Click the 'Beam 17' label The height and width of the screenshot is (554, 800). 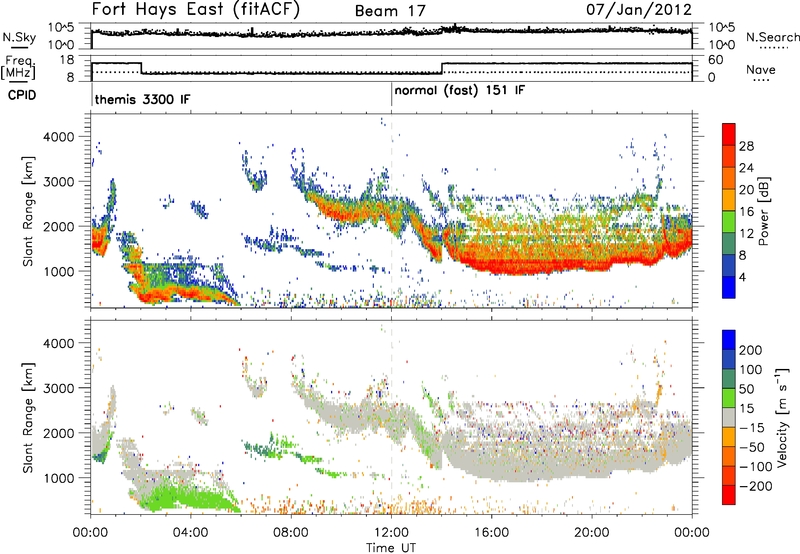point(390,11)
